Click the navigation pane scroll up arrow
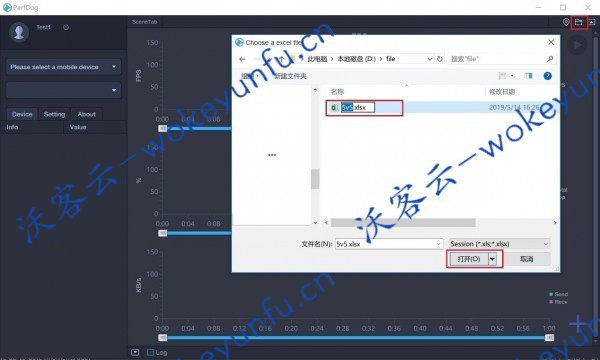Viewport: 600px width, 360px height. point(315,90)
